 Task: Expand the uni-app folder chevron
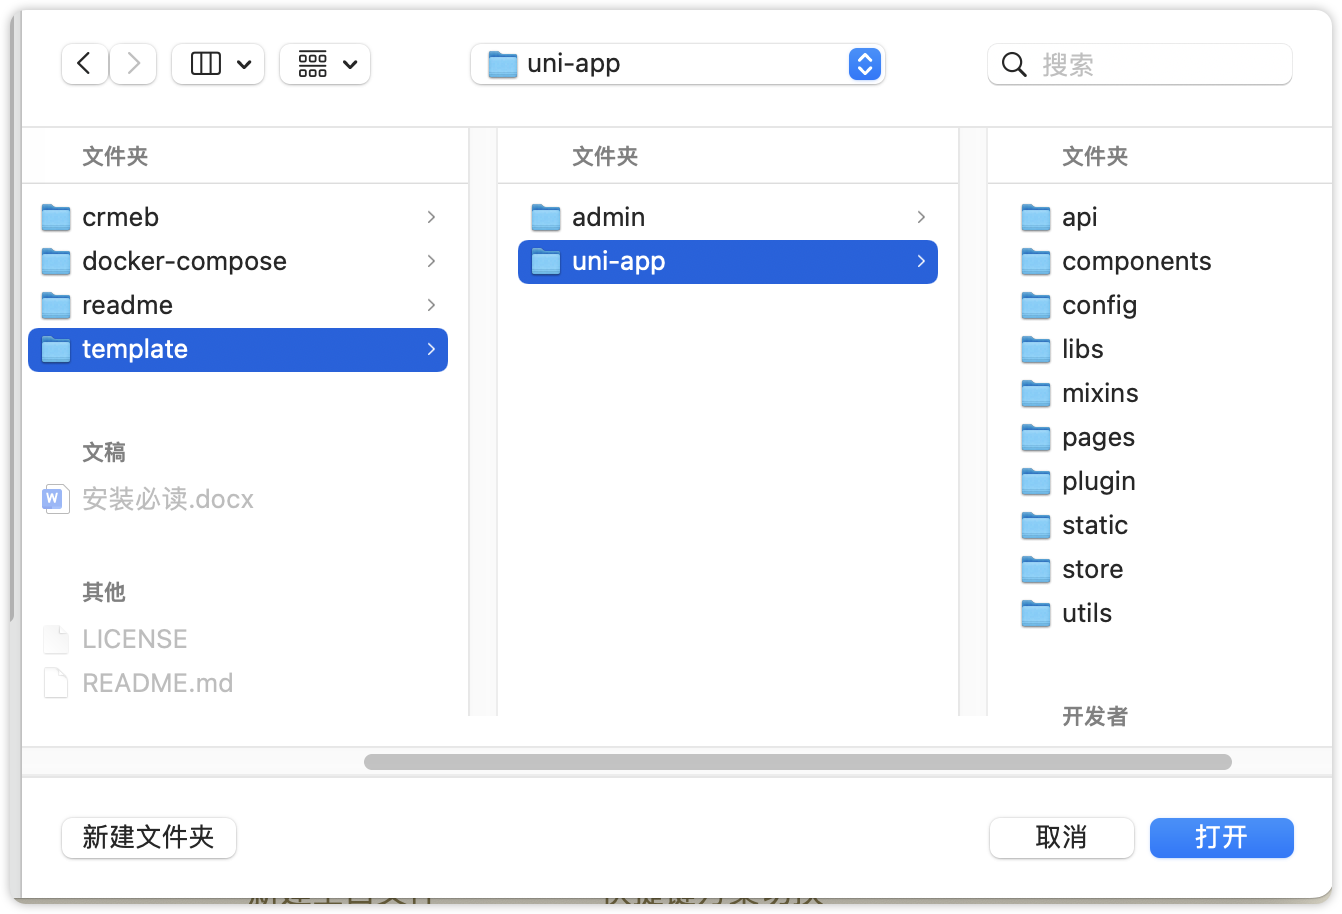pyautogui.click(x=921, y=262)
